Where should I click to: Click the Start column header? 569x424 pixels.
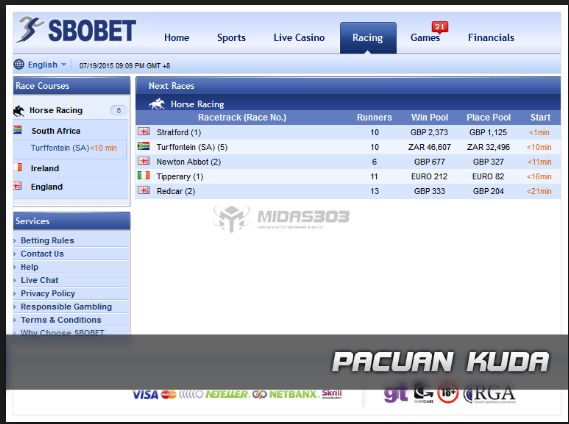540,118
